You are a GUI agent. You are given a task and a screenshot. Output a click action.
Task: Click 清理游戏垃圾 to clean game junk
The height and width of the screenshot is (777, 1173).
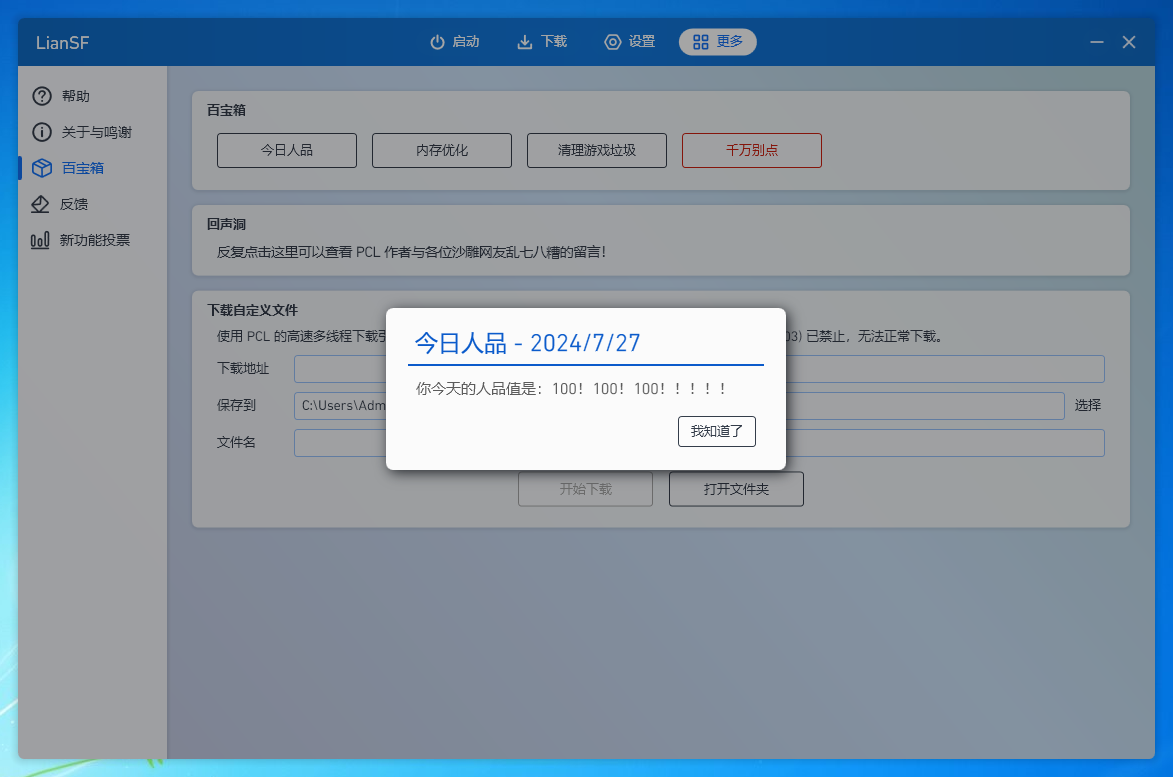[x=596, y=150]
